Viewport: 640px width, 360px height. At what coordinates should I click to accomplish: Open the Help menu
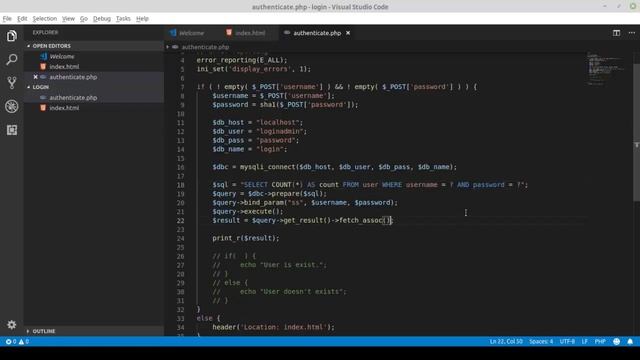[x=142, y=18]
